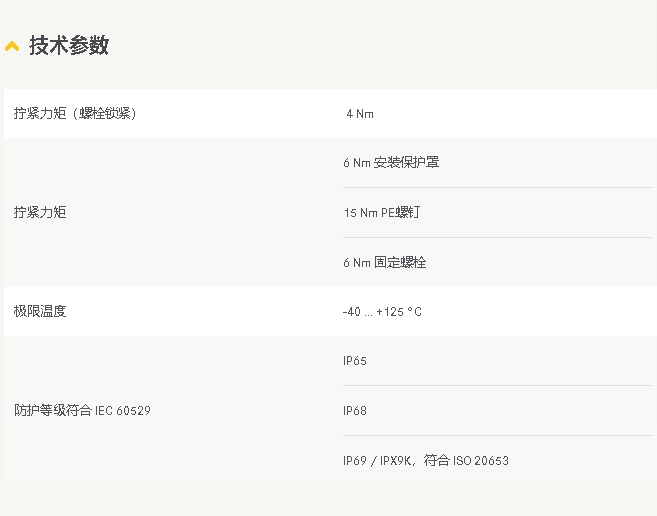
Task: Click the 固定螺栓 text in torque row
Action: 400,262
